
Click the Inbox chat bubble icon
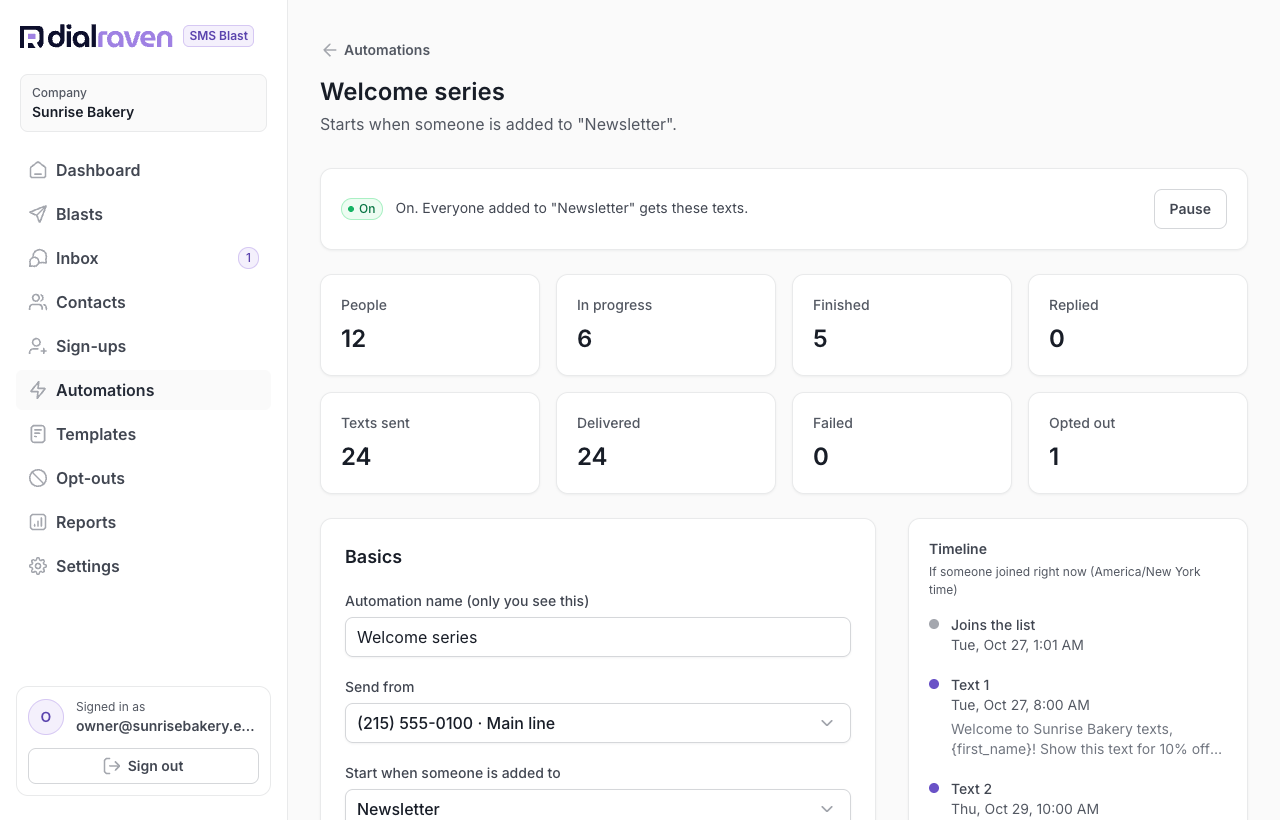coord(38,258)
